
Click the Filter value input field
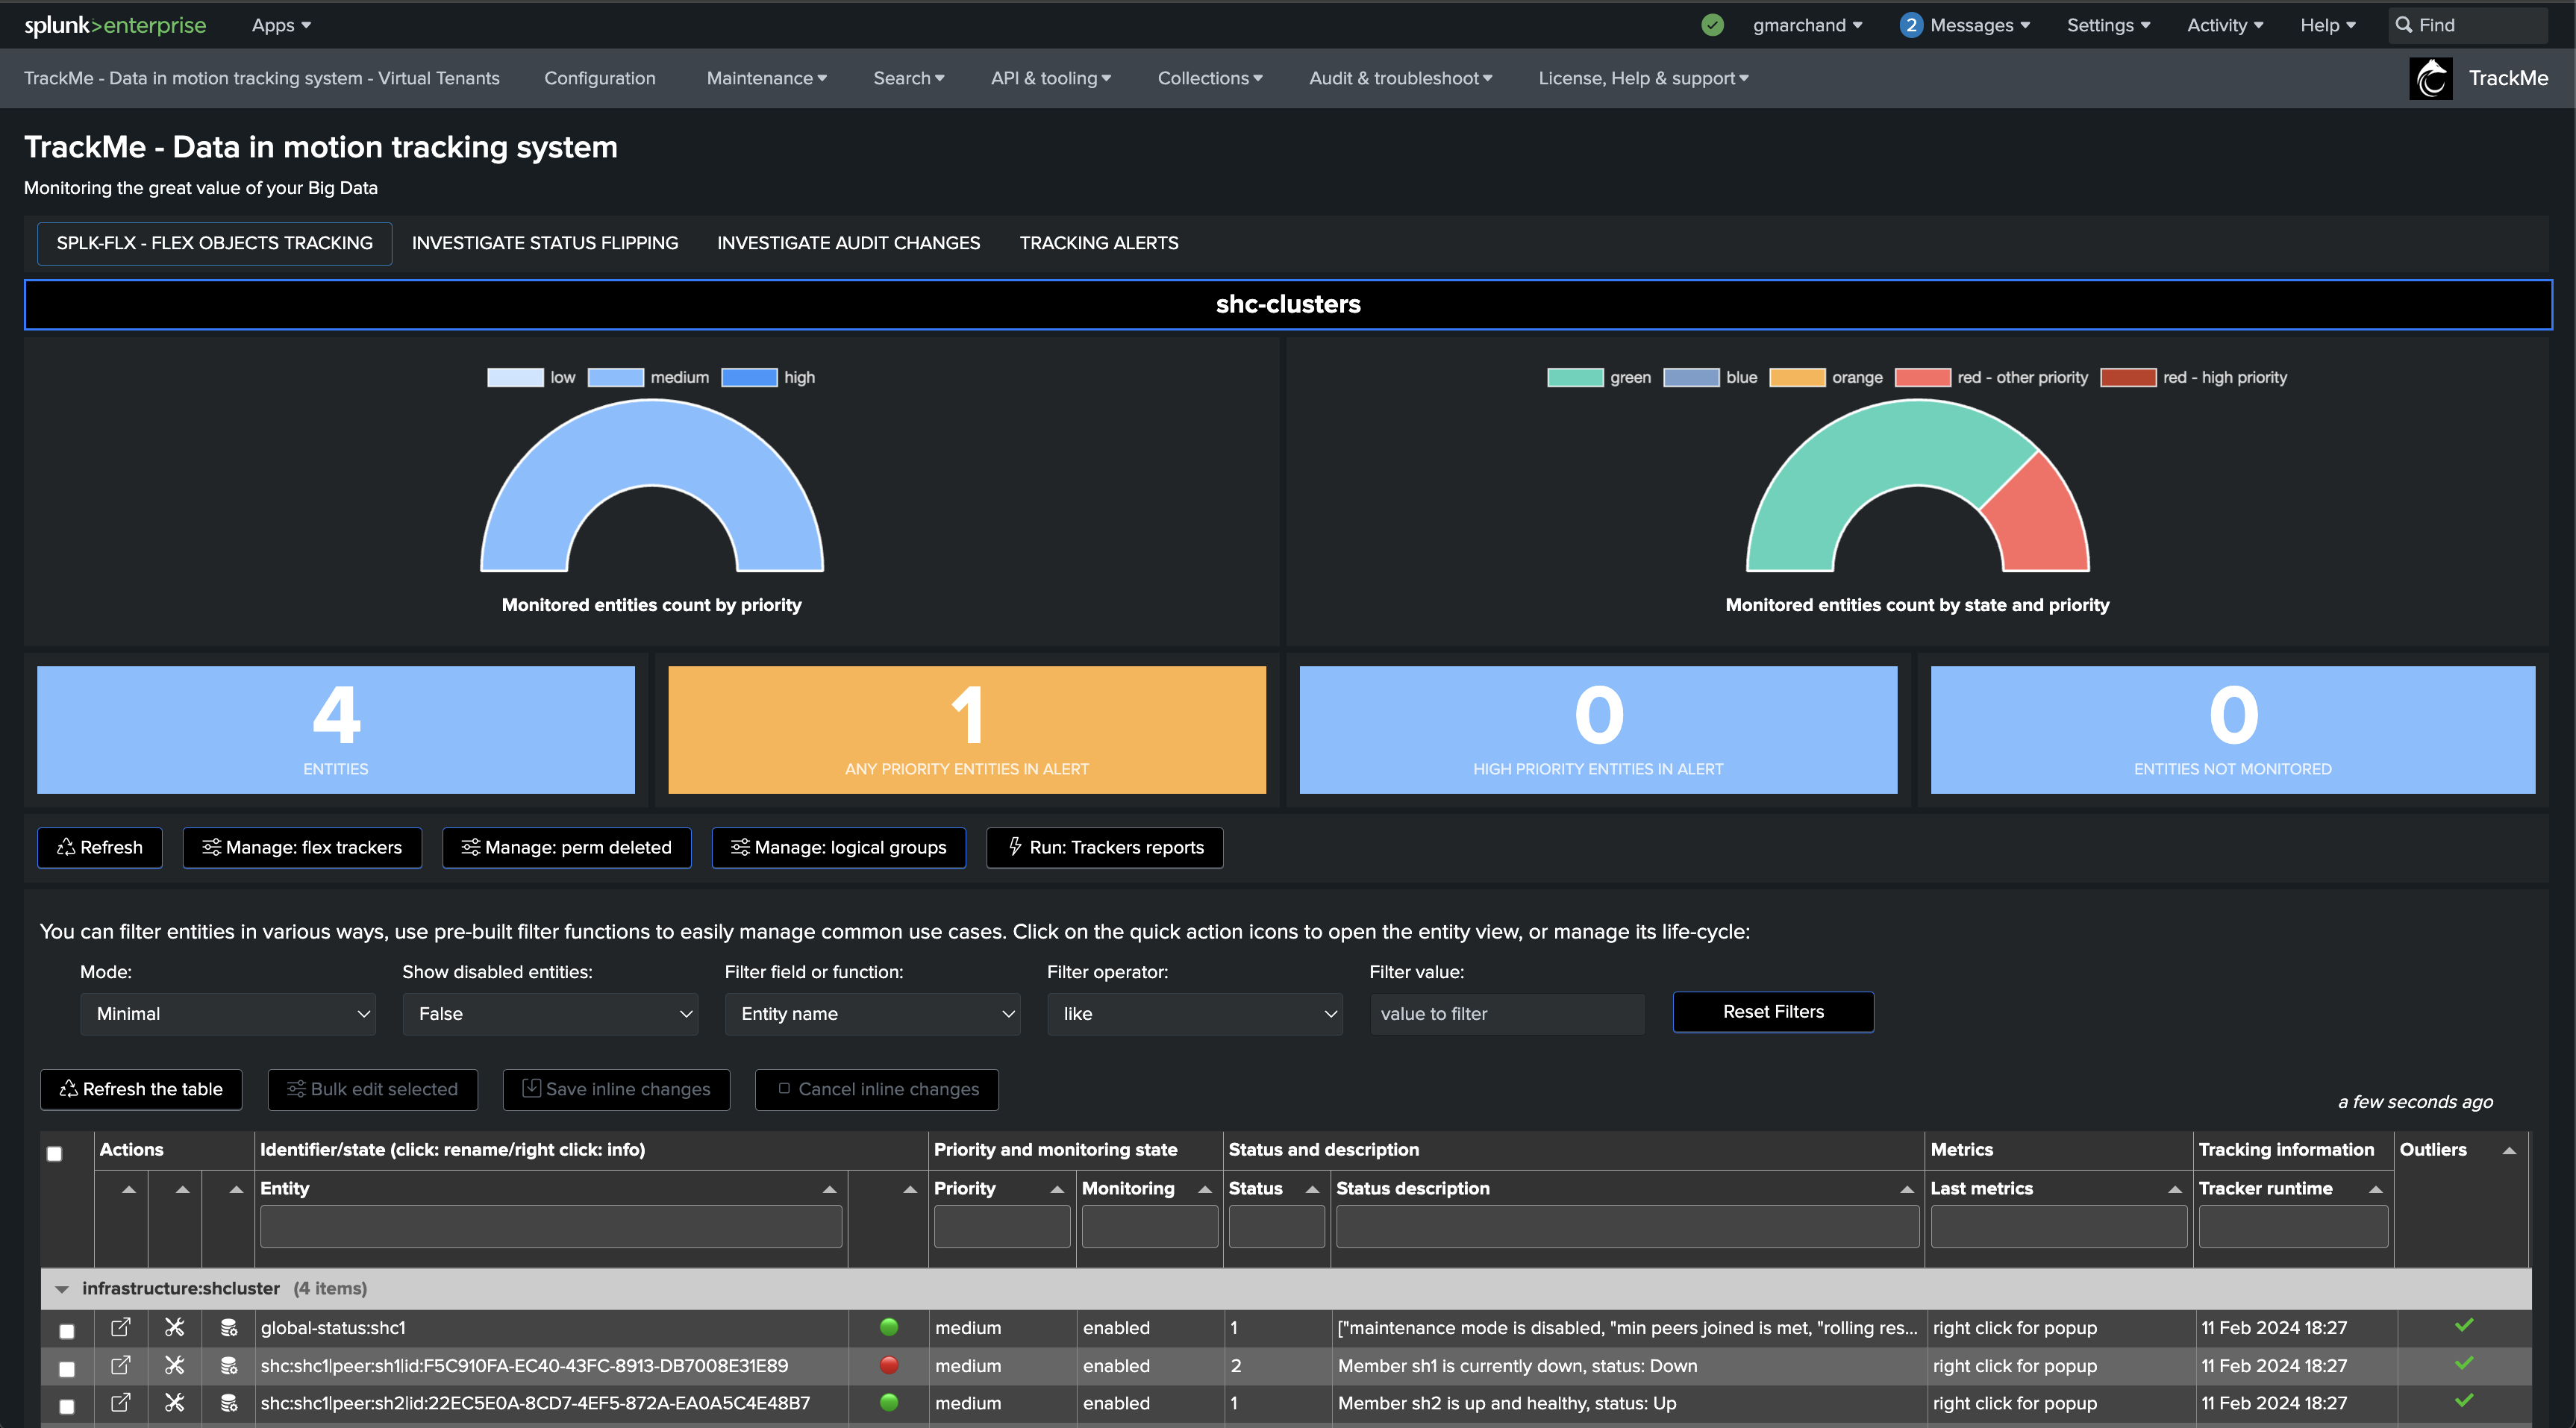click(1507, 1014)
